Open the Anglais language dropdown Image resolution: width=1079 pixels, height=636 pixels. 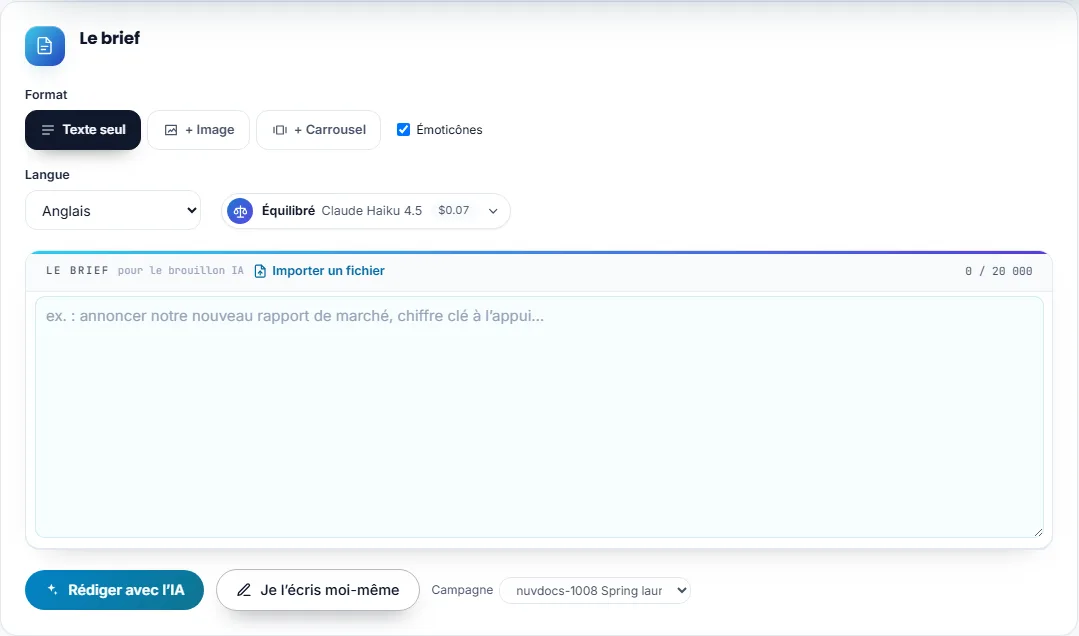point(113,211)
